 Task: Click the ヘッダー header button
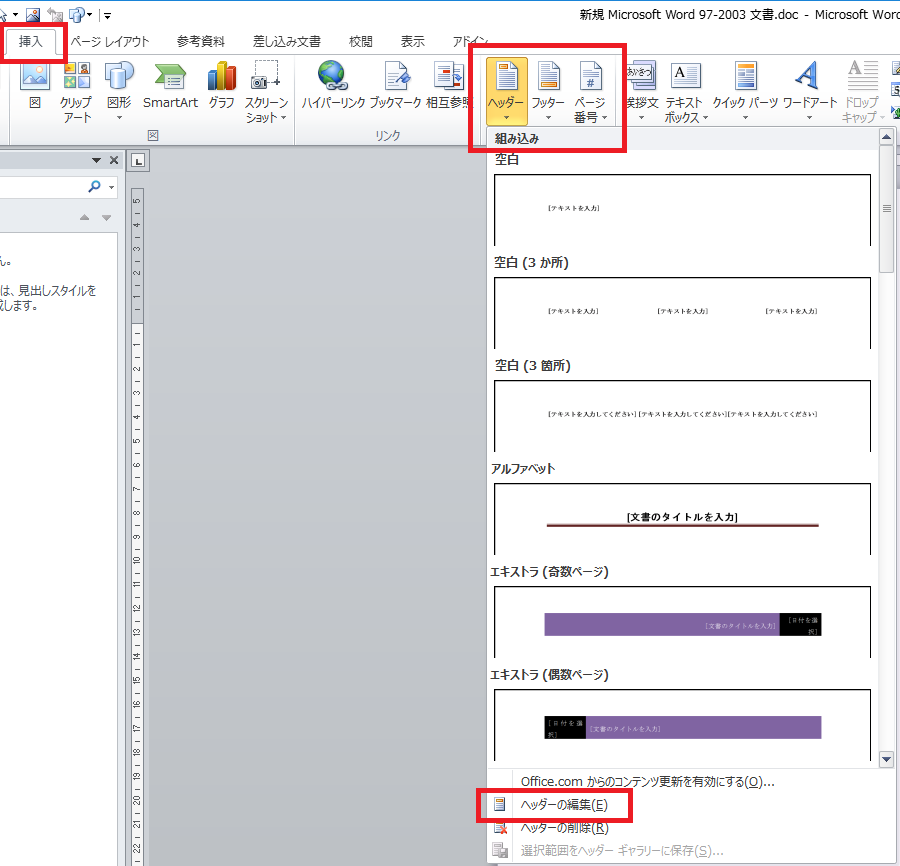506,92
